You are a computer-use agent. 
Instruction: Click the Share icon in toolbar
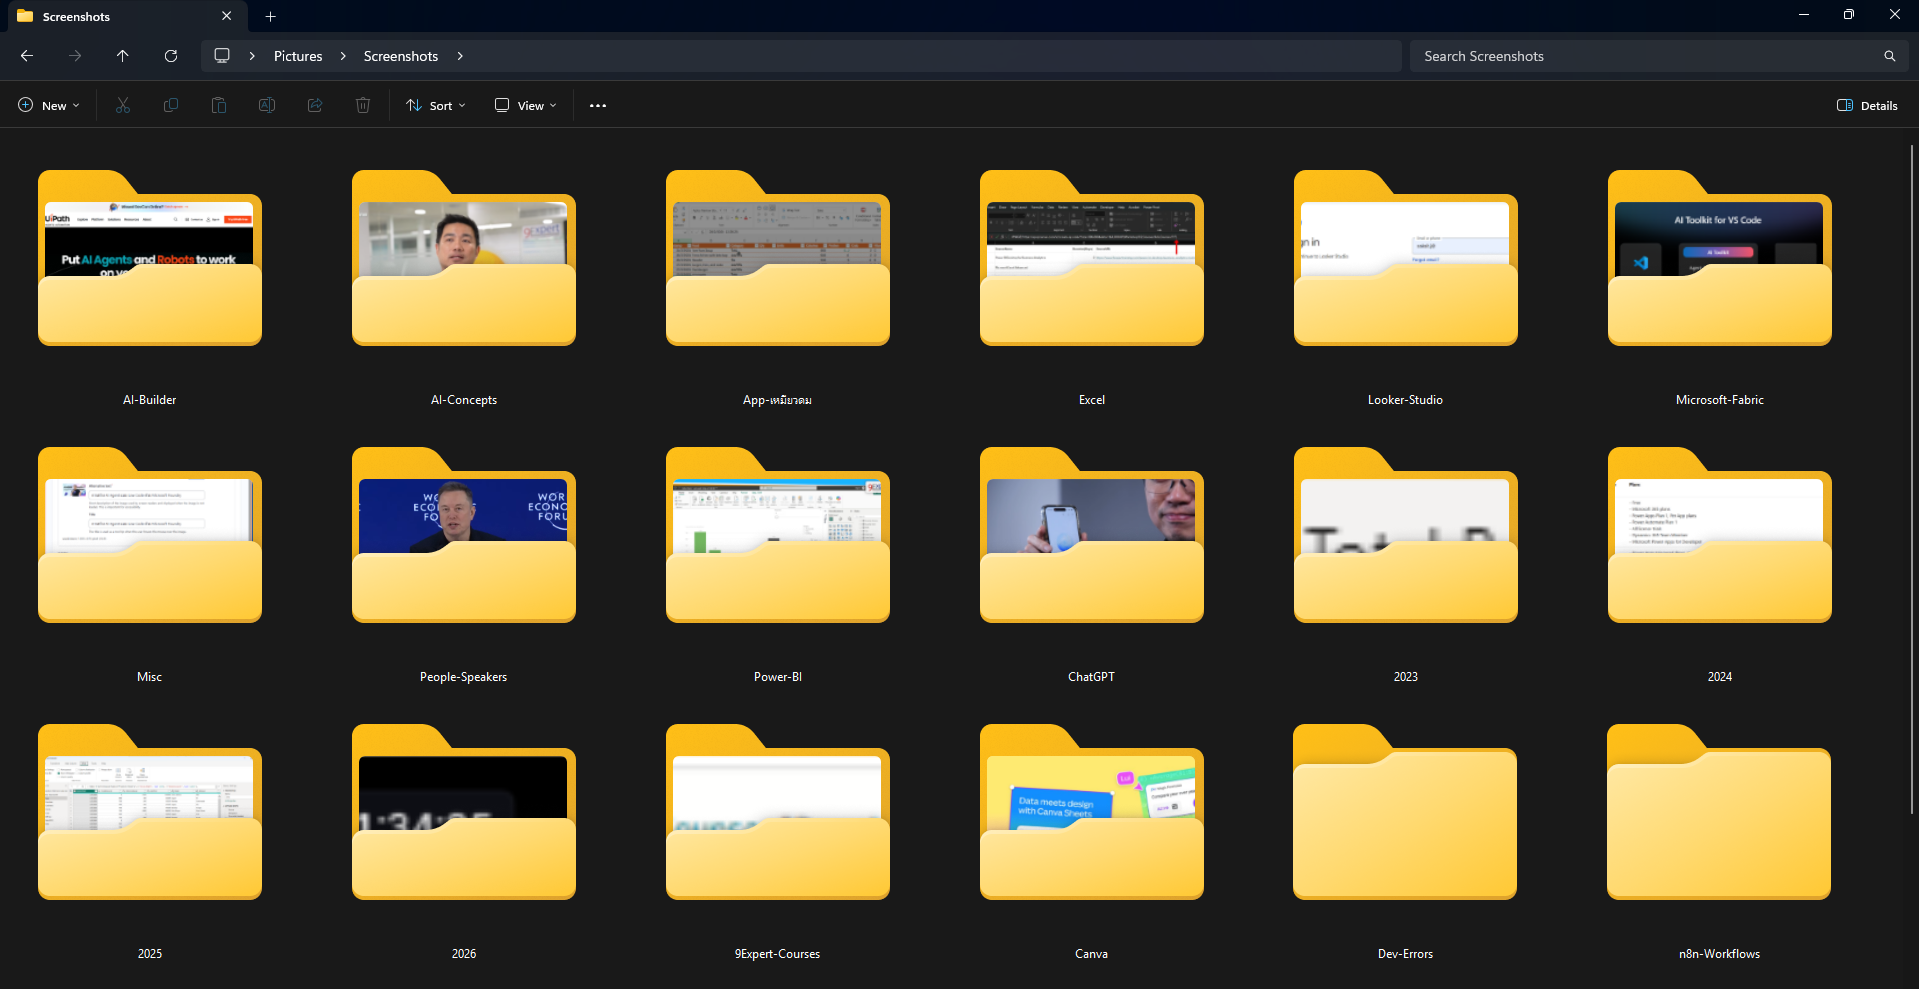pyautogui.click(x=315, y=105)
